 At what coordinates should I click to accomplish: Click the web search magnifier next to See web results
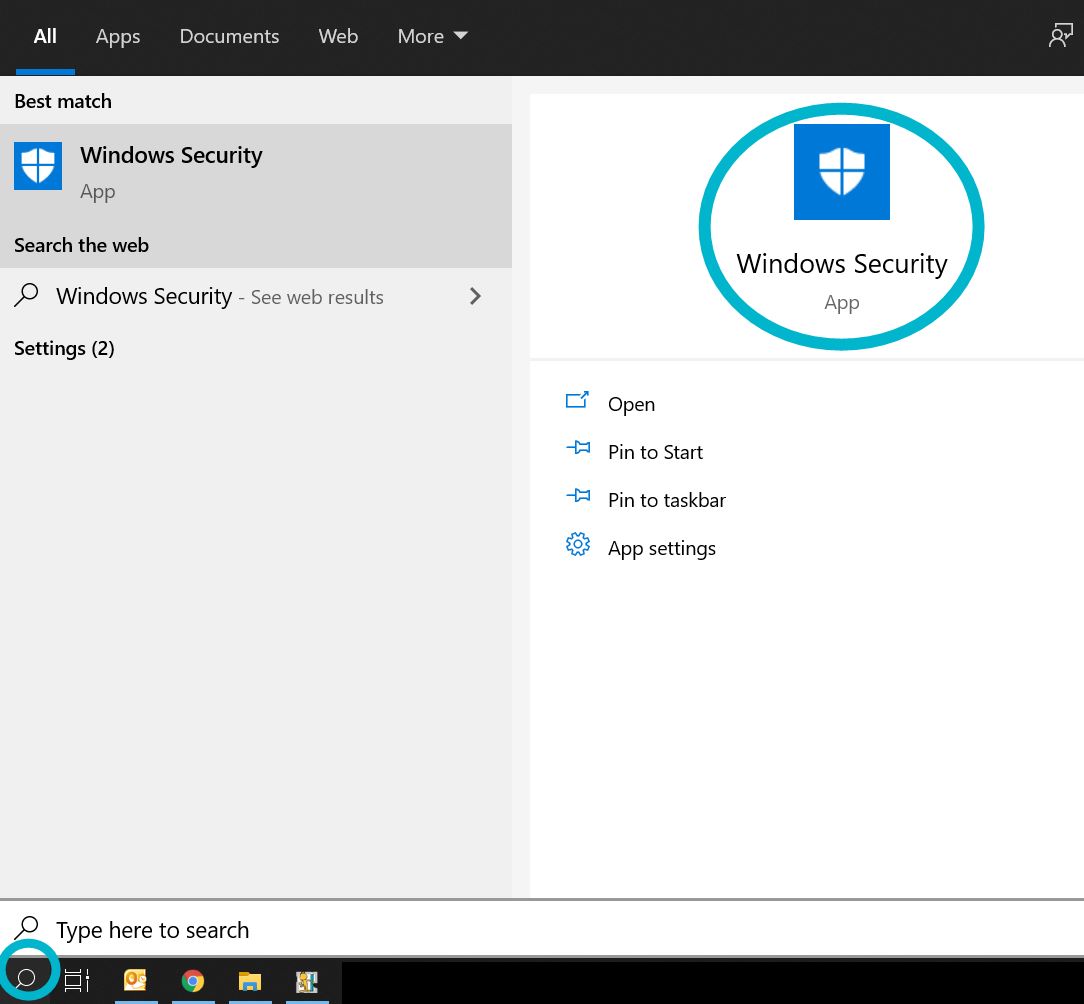tap(25, 296)
